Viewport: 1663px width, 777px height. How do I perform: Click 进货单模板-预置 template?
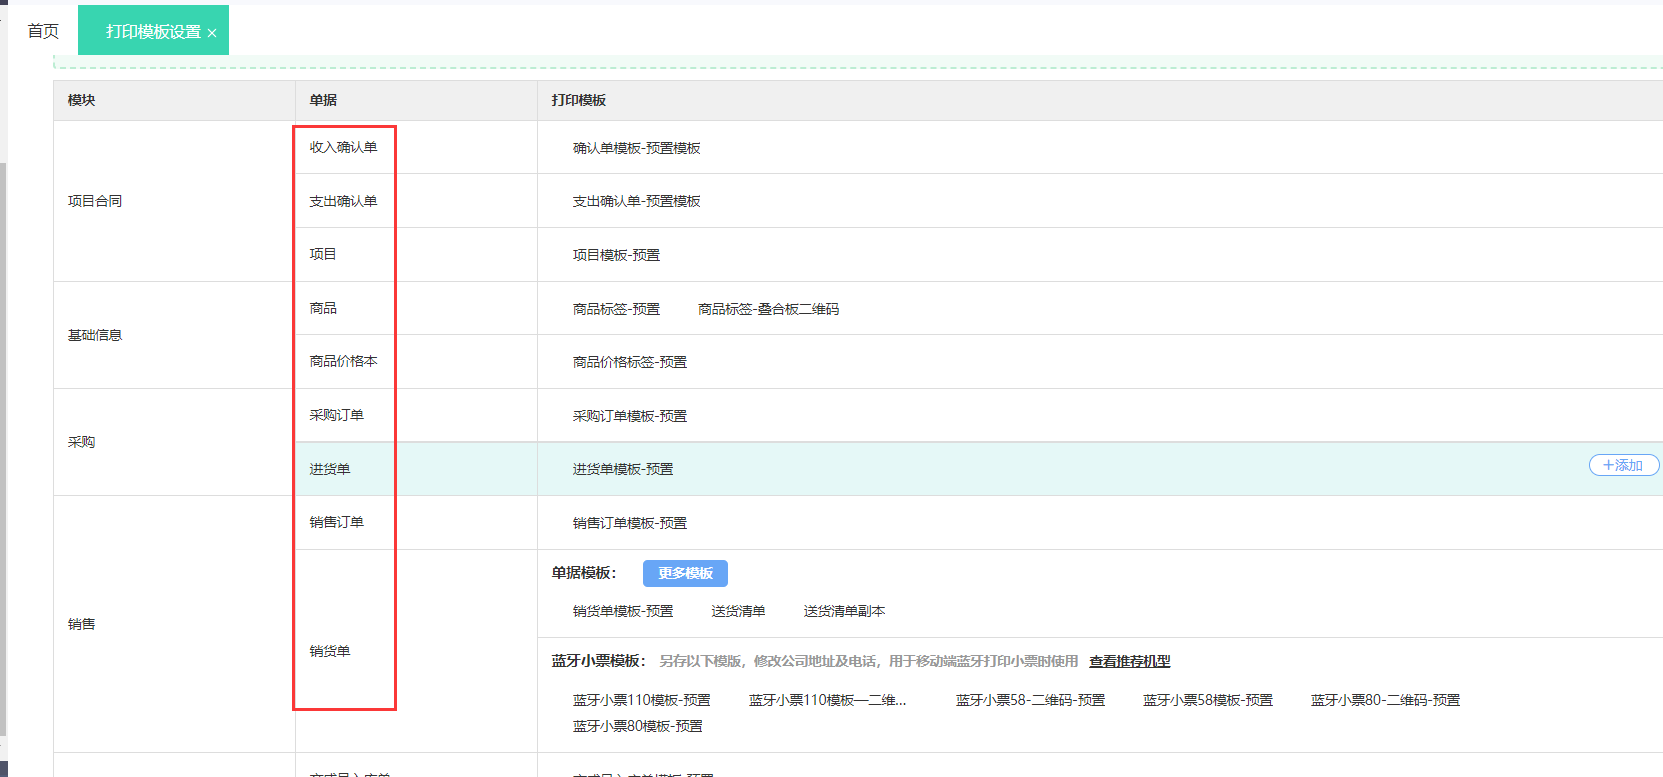click(x=622, y=469)
